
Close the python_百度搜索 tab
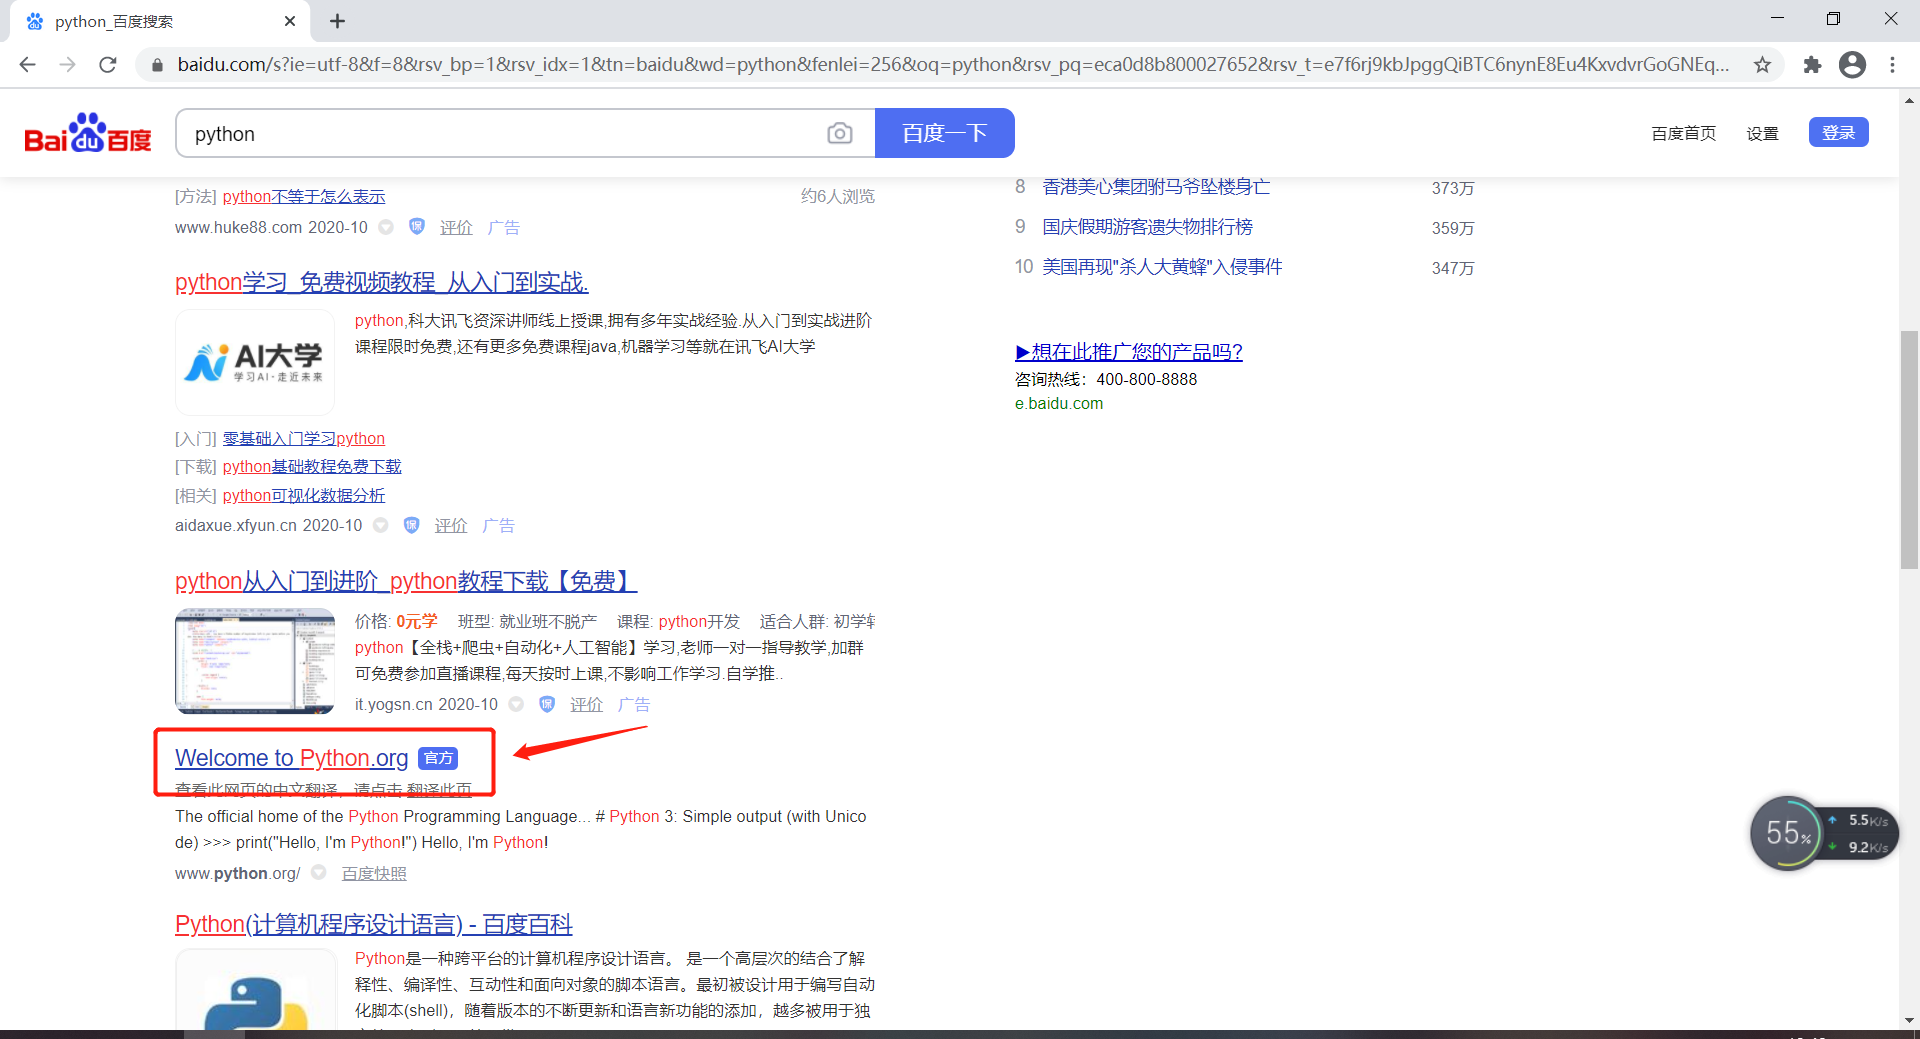pyautogui.click(x=290, y=21)
